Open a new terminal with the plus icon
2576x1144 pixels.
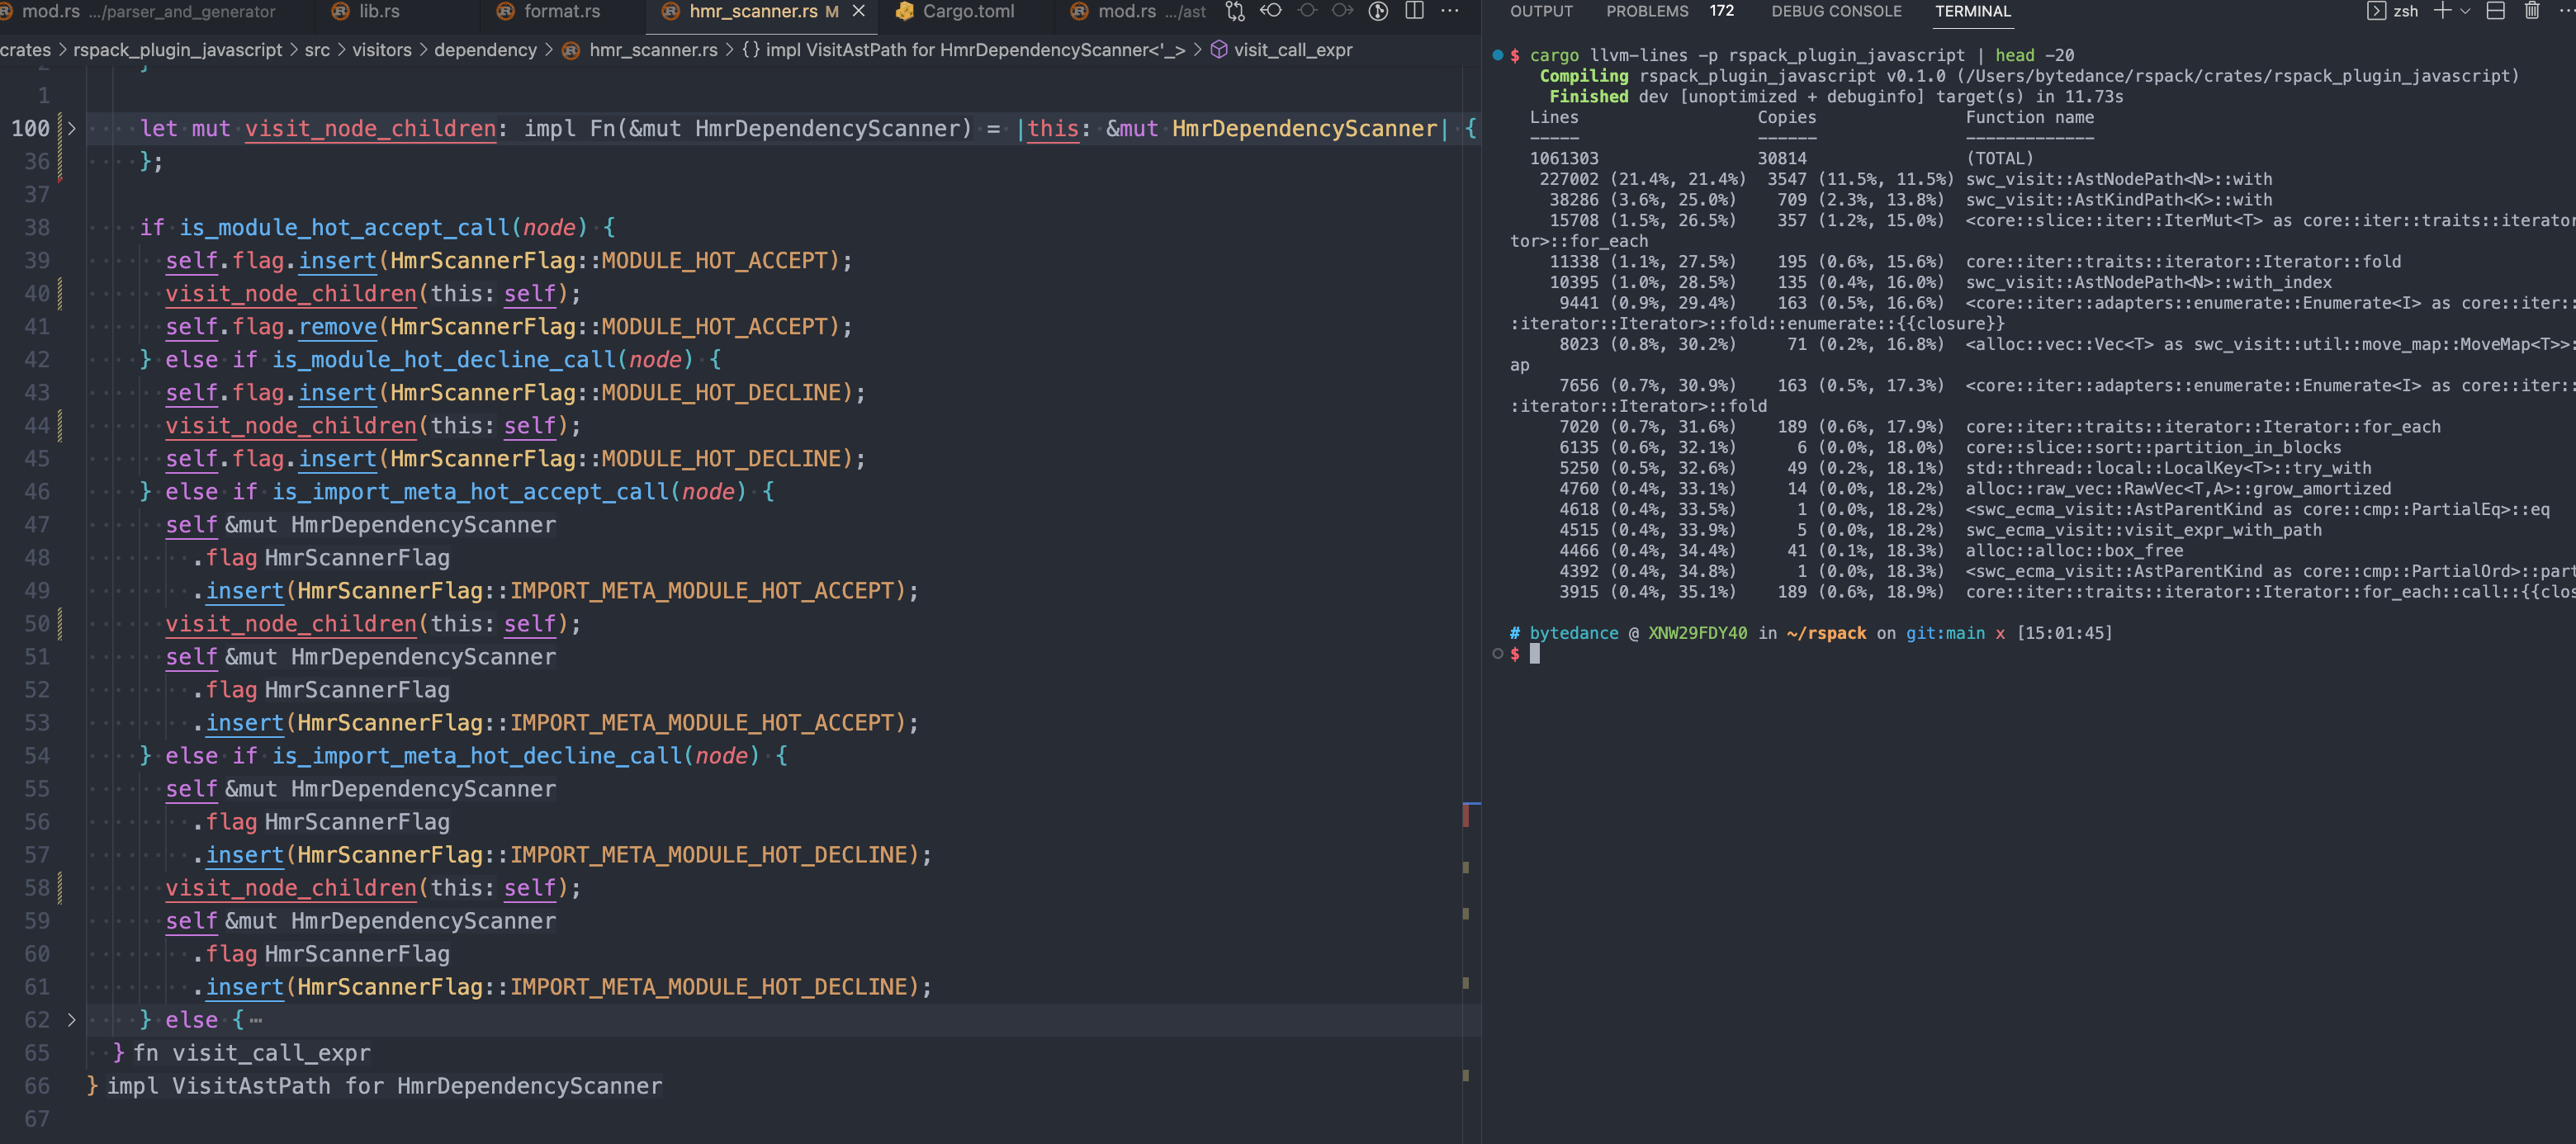[2443, 12]
